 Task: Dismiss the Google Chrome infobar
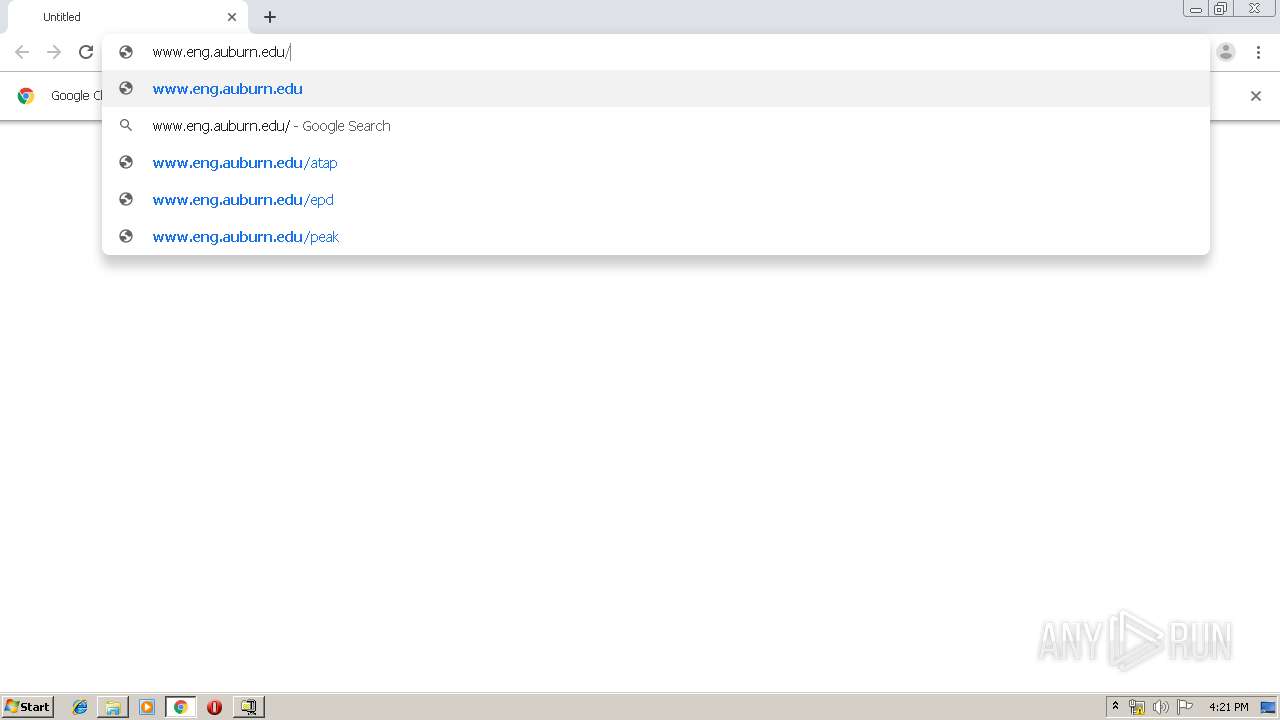point(1256,96)
